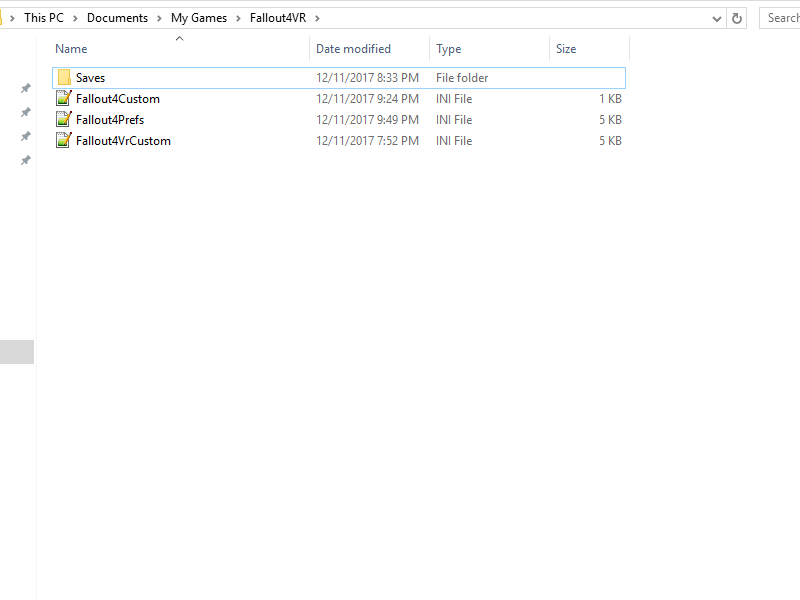Click date 12/11/2017 9:49 PM
The width and height of the screenshot is (800, 600).
click(367, 119)
